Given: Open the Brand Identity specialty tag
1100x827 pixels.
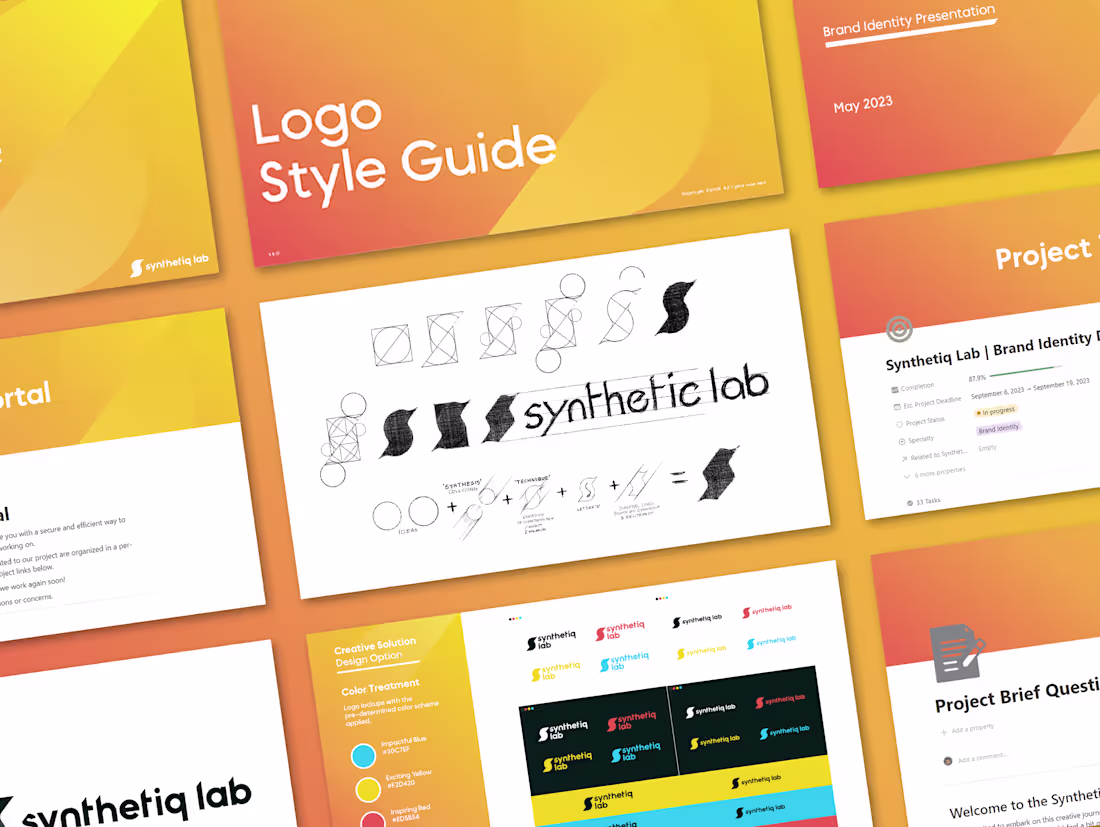Looking at the screenshot, I should coord(998,429).
